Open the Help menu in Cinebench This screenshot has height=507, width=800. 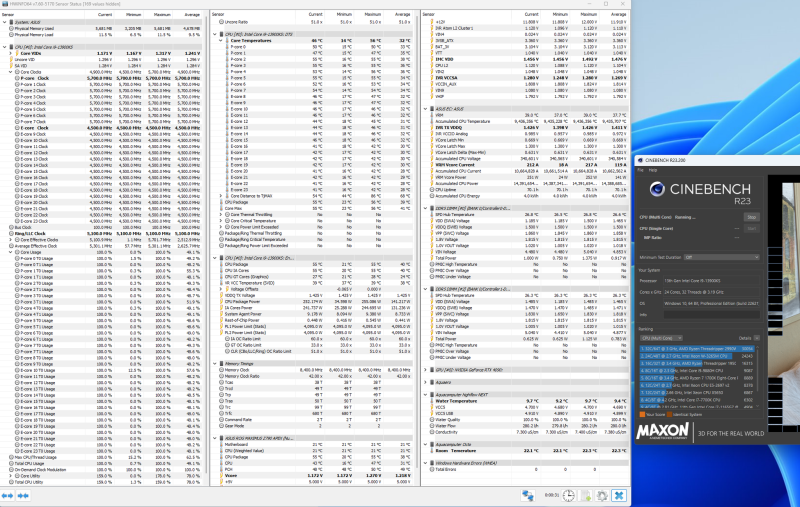tap(653, 170)
